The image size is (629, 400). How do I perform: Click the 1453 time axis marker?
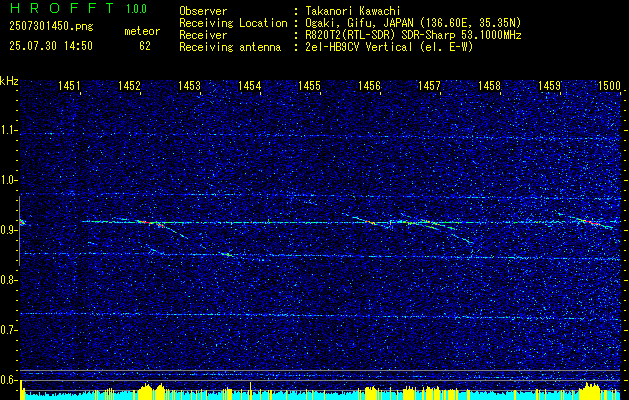point(189,85)
